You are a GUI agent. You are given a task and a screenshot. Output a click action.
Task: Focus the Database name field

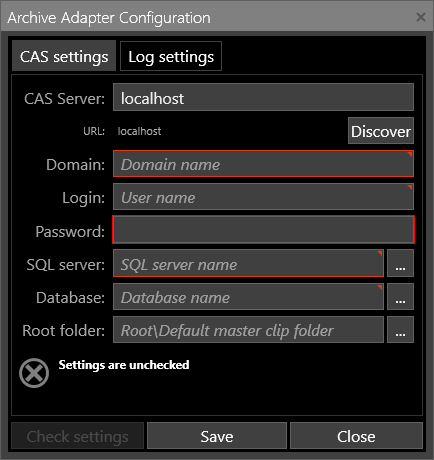click(x=248, y=297)
